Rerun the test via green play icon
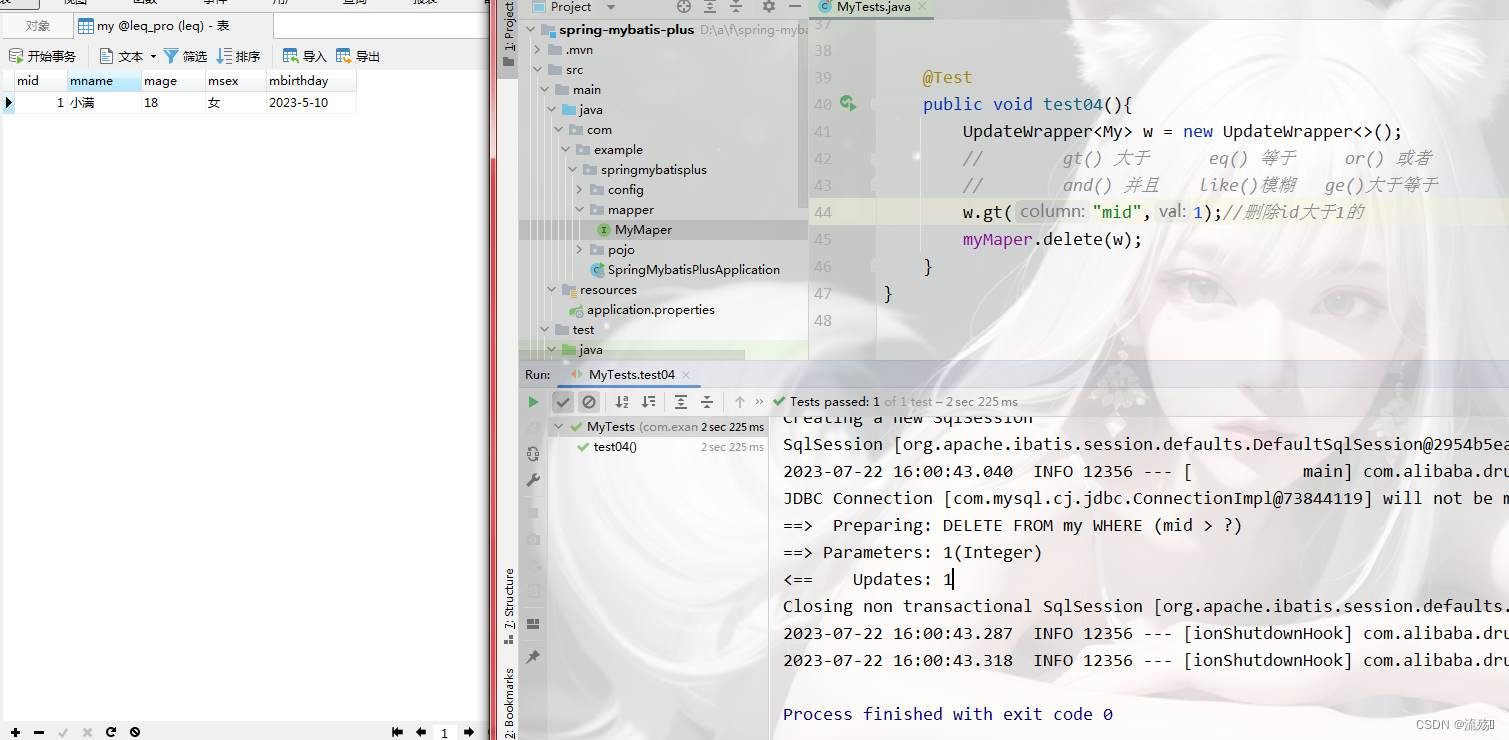The width and height of the screenshot is (1509, 740). [x=534, y=401]
